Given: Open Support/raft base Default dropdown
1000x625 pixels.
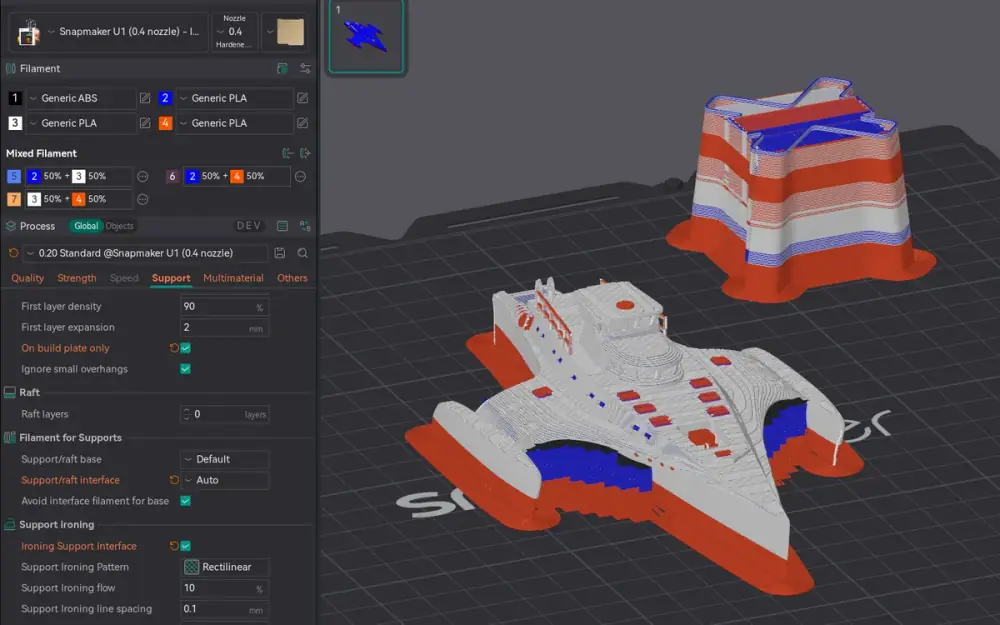Looking at the screenshot, I should (224, 459).
